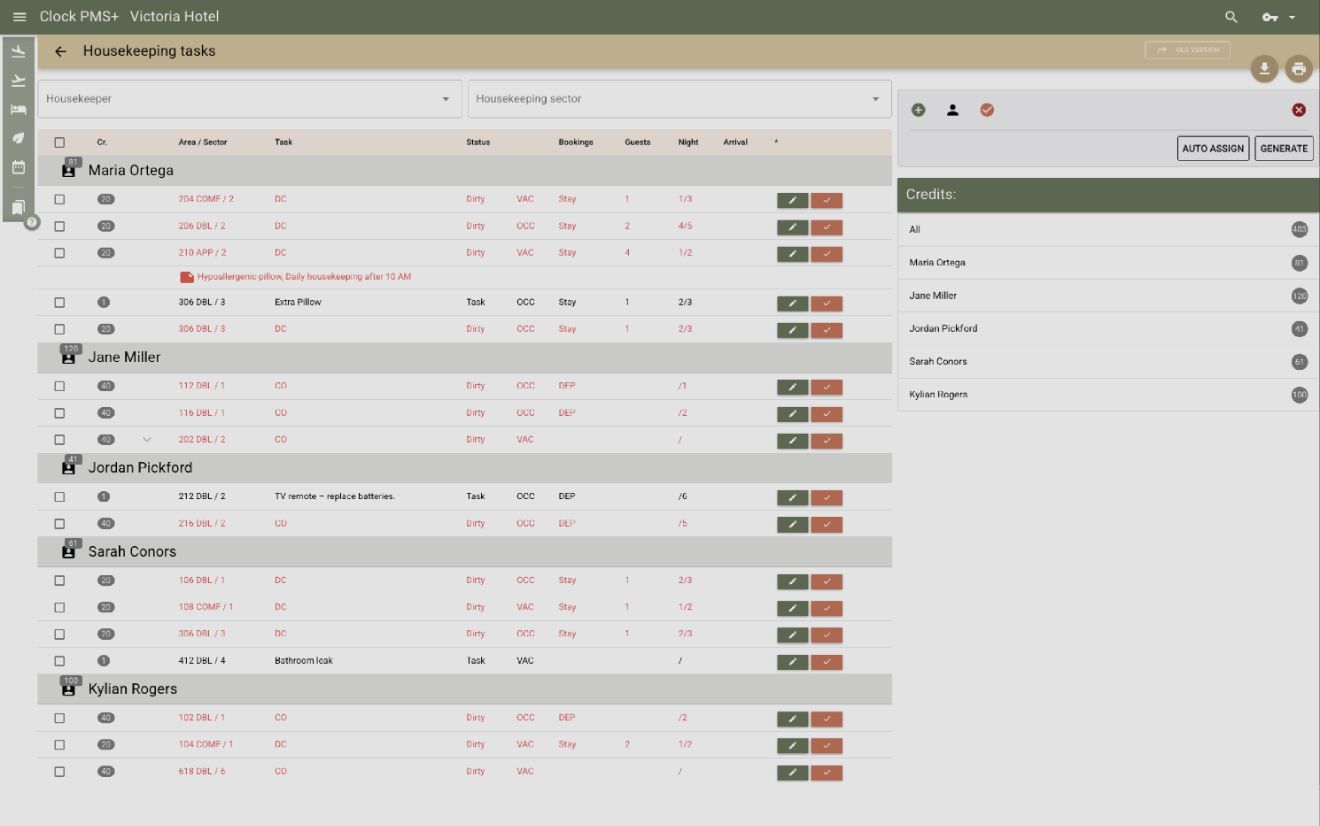The width and height of the screenshot is (1320, 826).
Task: Select the 412 DBL Bathroom leak checkbox
Action: point(60,661)
